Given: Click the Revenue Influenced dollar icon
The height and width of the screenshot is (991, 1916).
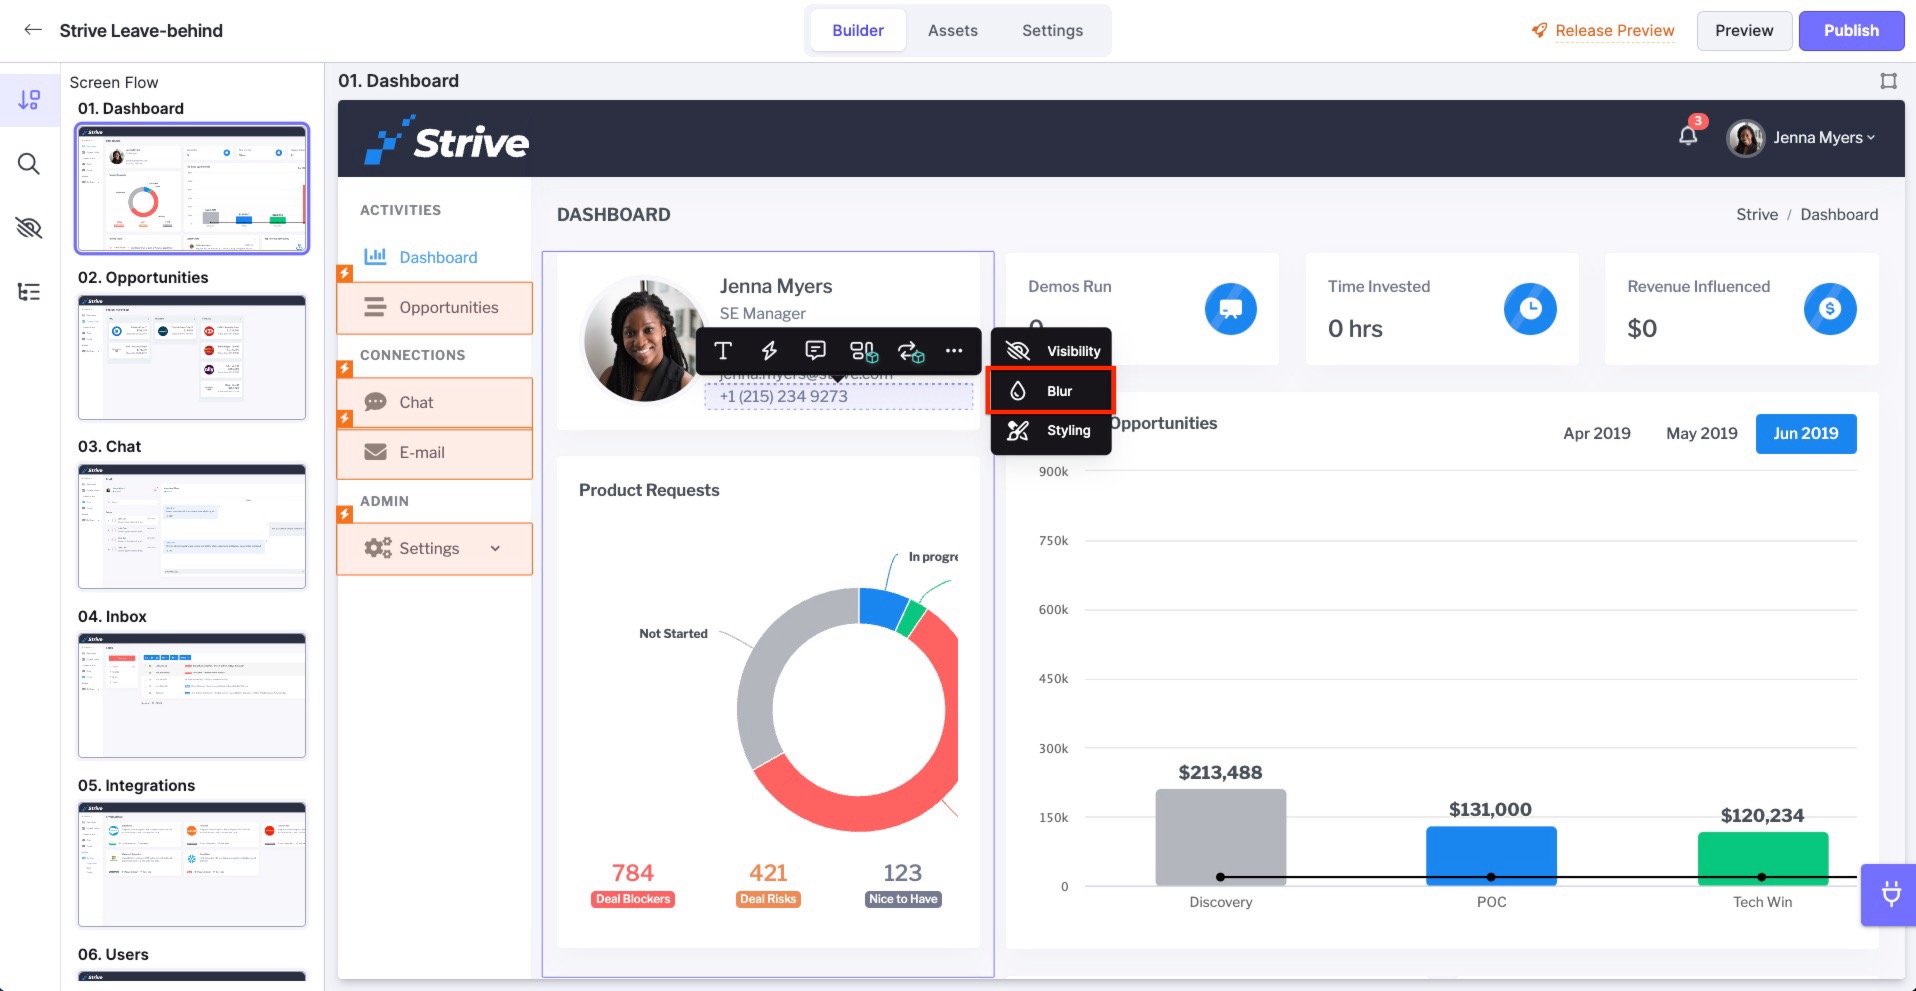Looking at the screenshot, I should (1830, 309).
